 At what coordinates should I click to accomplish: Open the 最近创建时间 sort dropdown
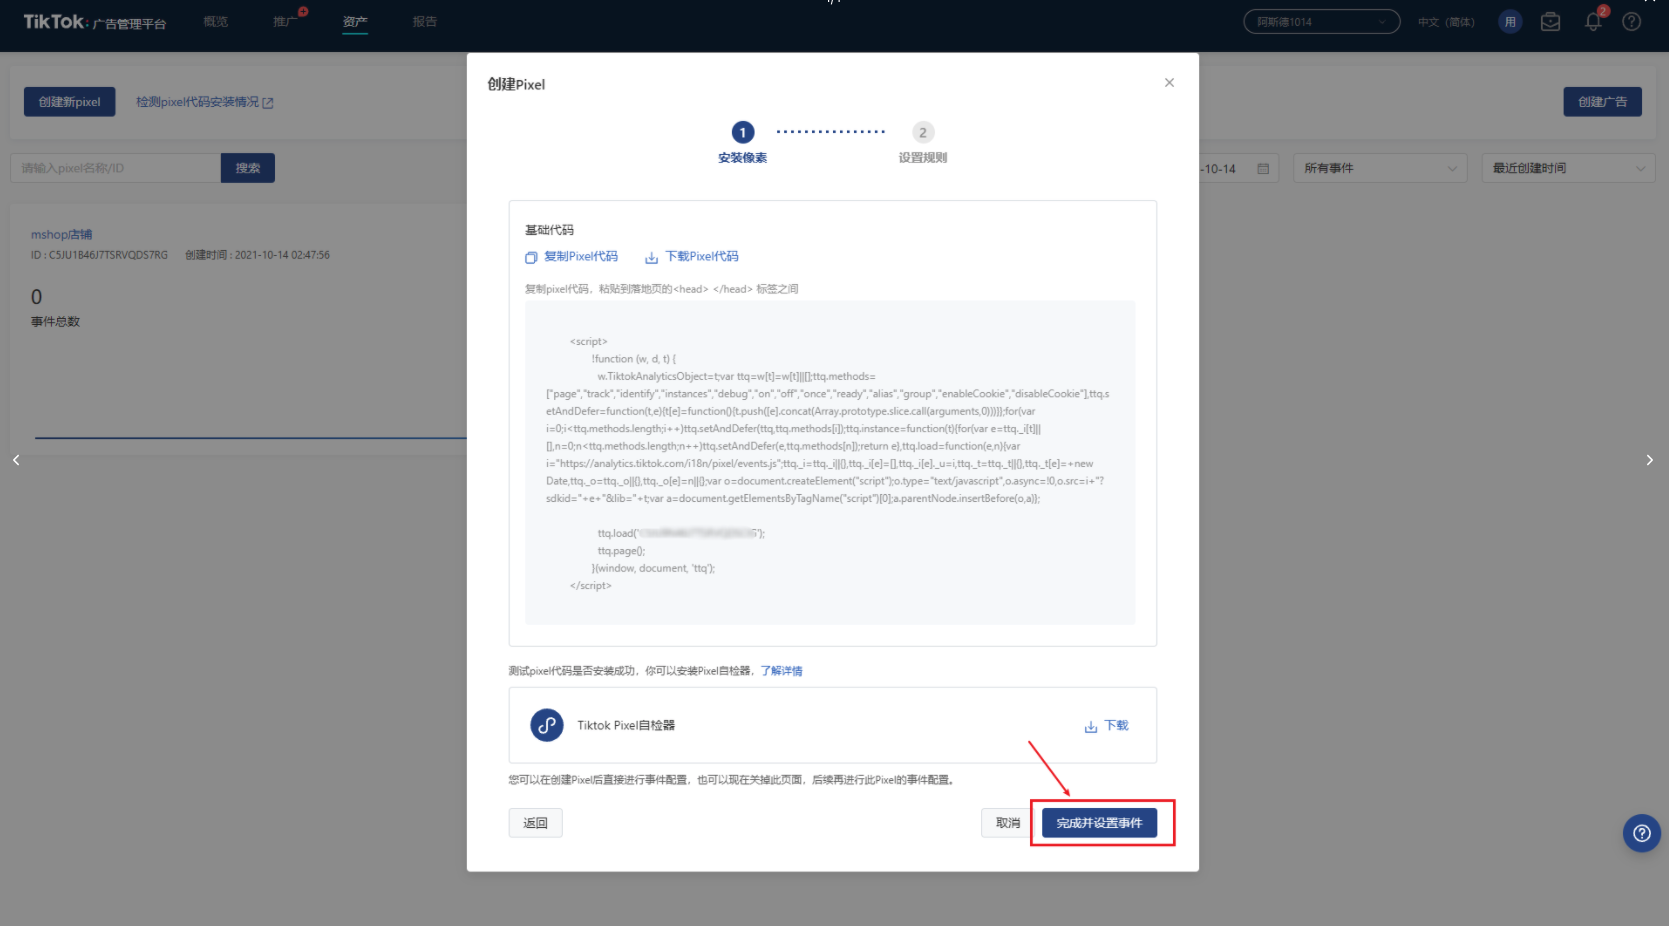(1567, 169)
